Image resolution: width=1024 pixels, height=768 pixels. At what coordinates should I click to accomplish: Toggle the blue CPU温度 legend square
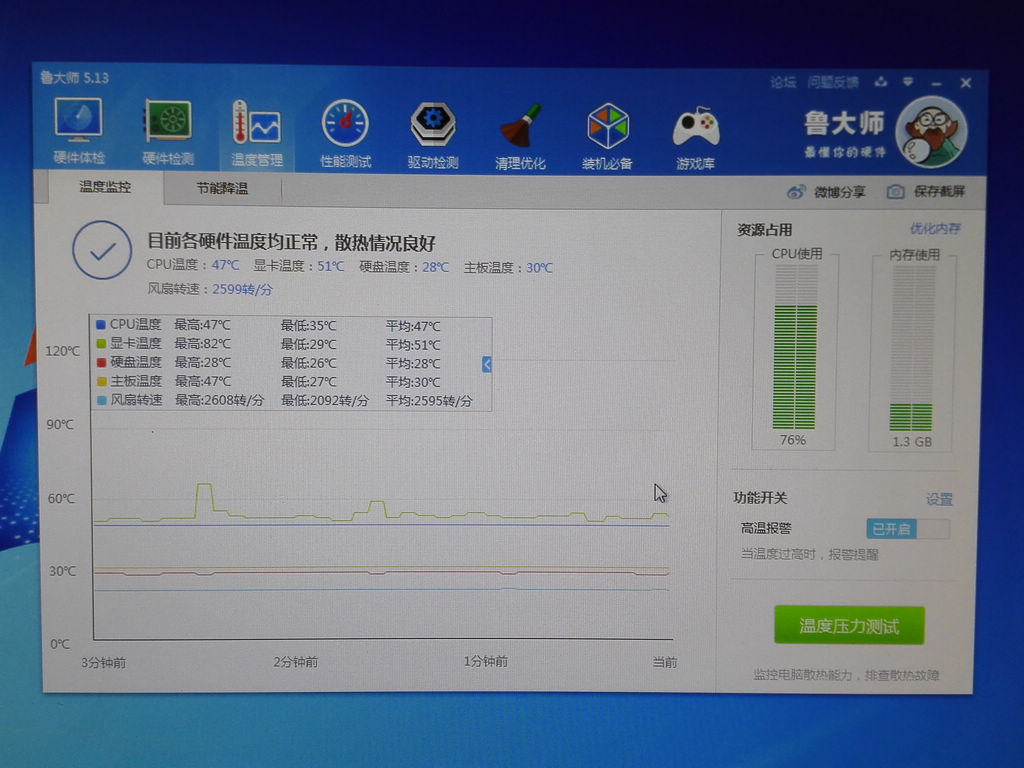click(99, 325)
